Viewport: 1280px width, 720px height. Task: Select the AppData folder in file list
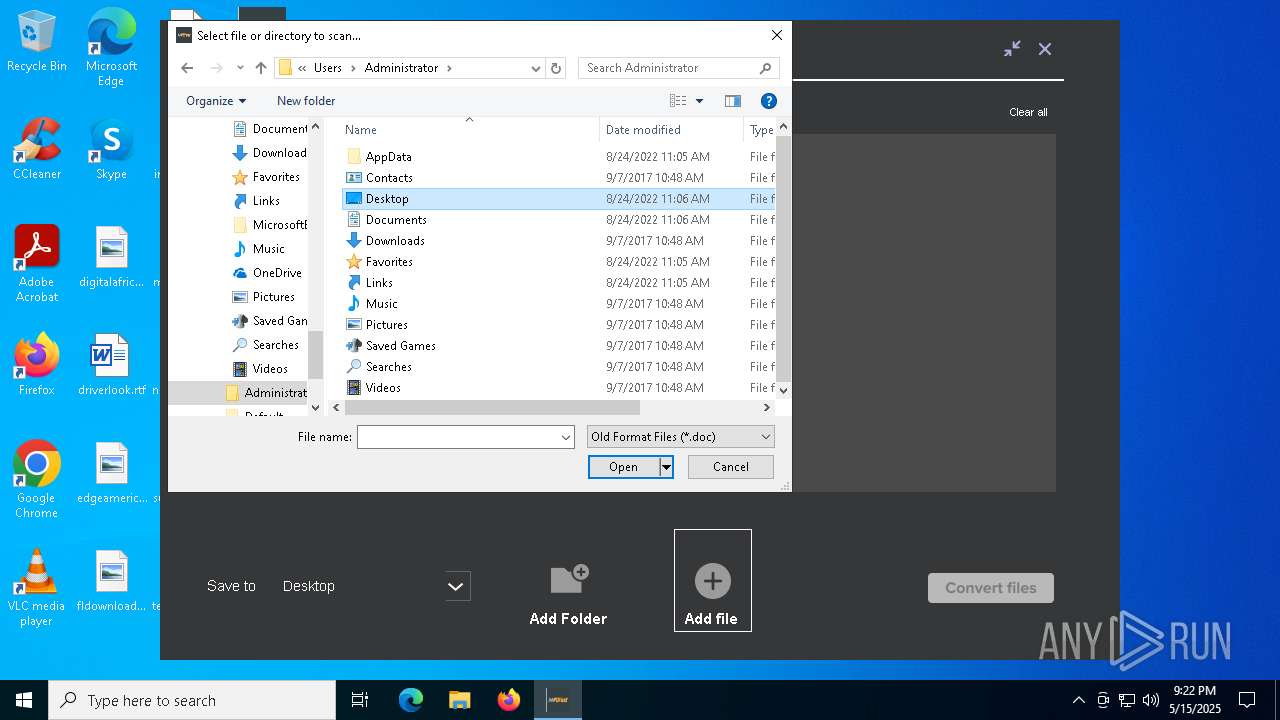pos(388,157)
